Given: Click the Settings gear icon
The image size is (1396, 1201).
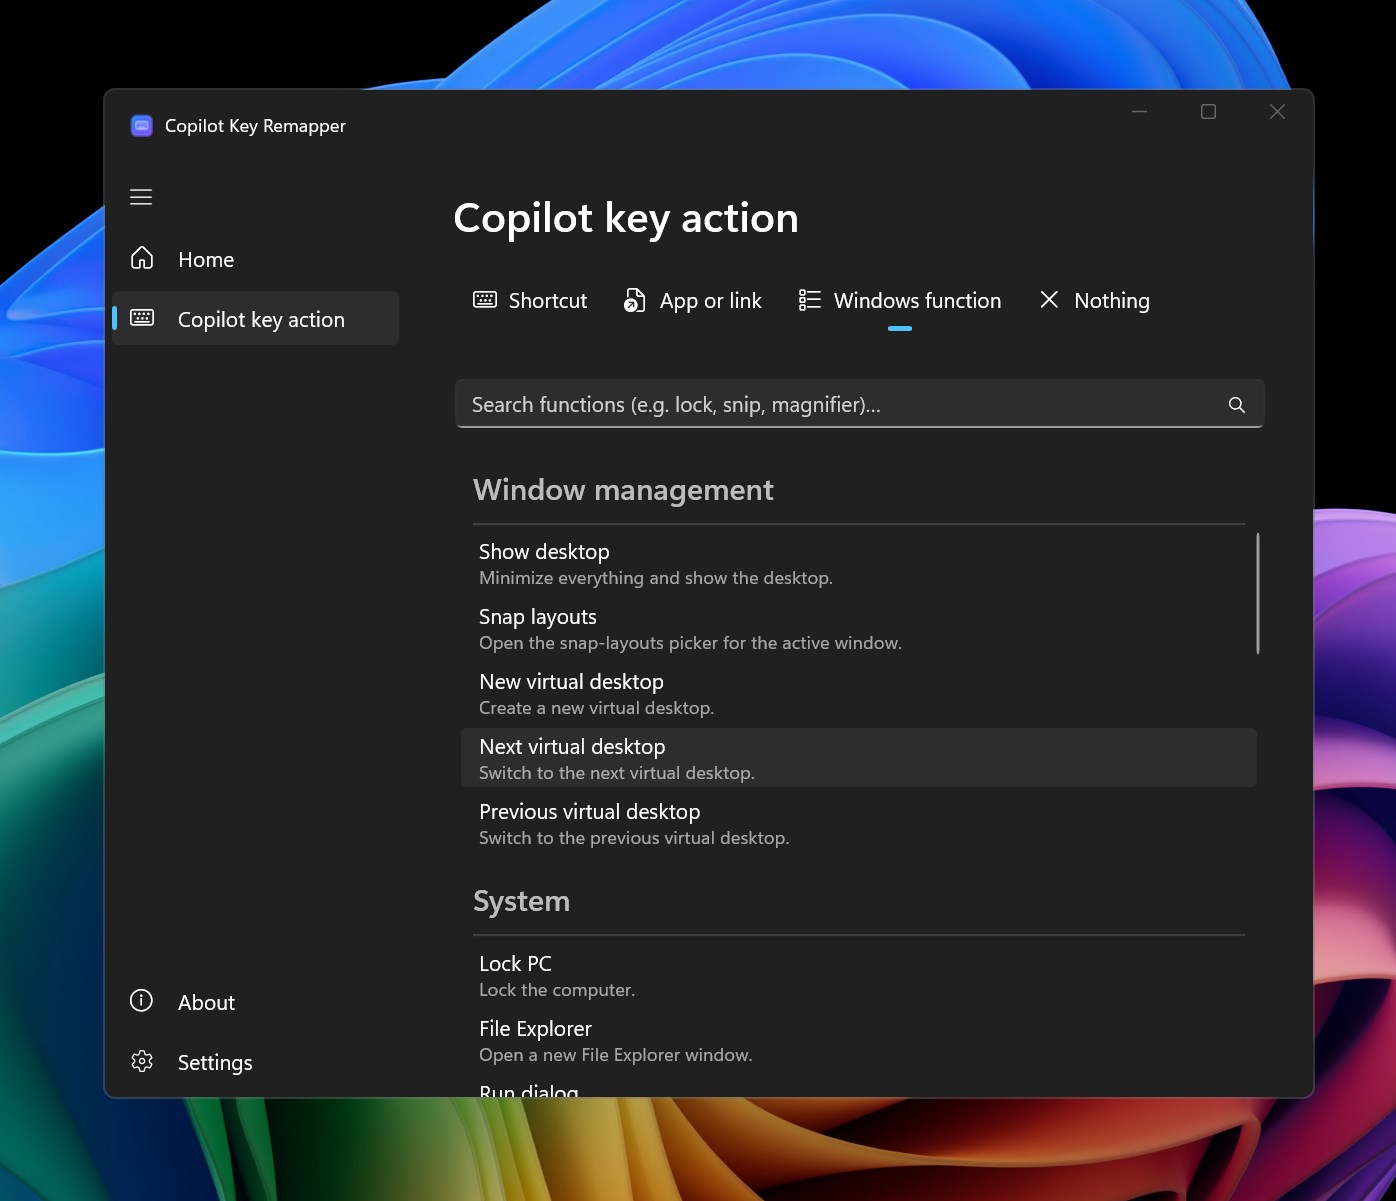Looking at the screenshot, I should tap(142, 1061).
